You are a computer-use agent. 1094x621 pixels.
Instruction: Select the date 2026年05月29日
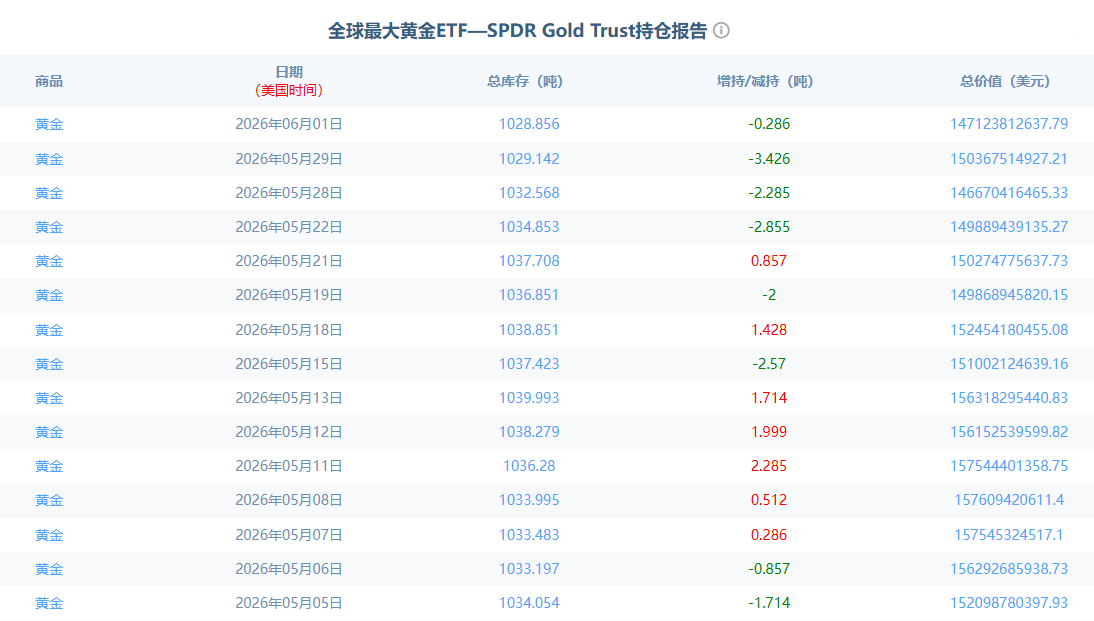point(289,159)
